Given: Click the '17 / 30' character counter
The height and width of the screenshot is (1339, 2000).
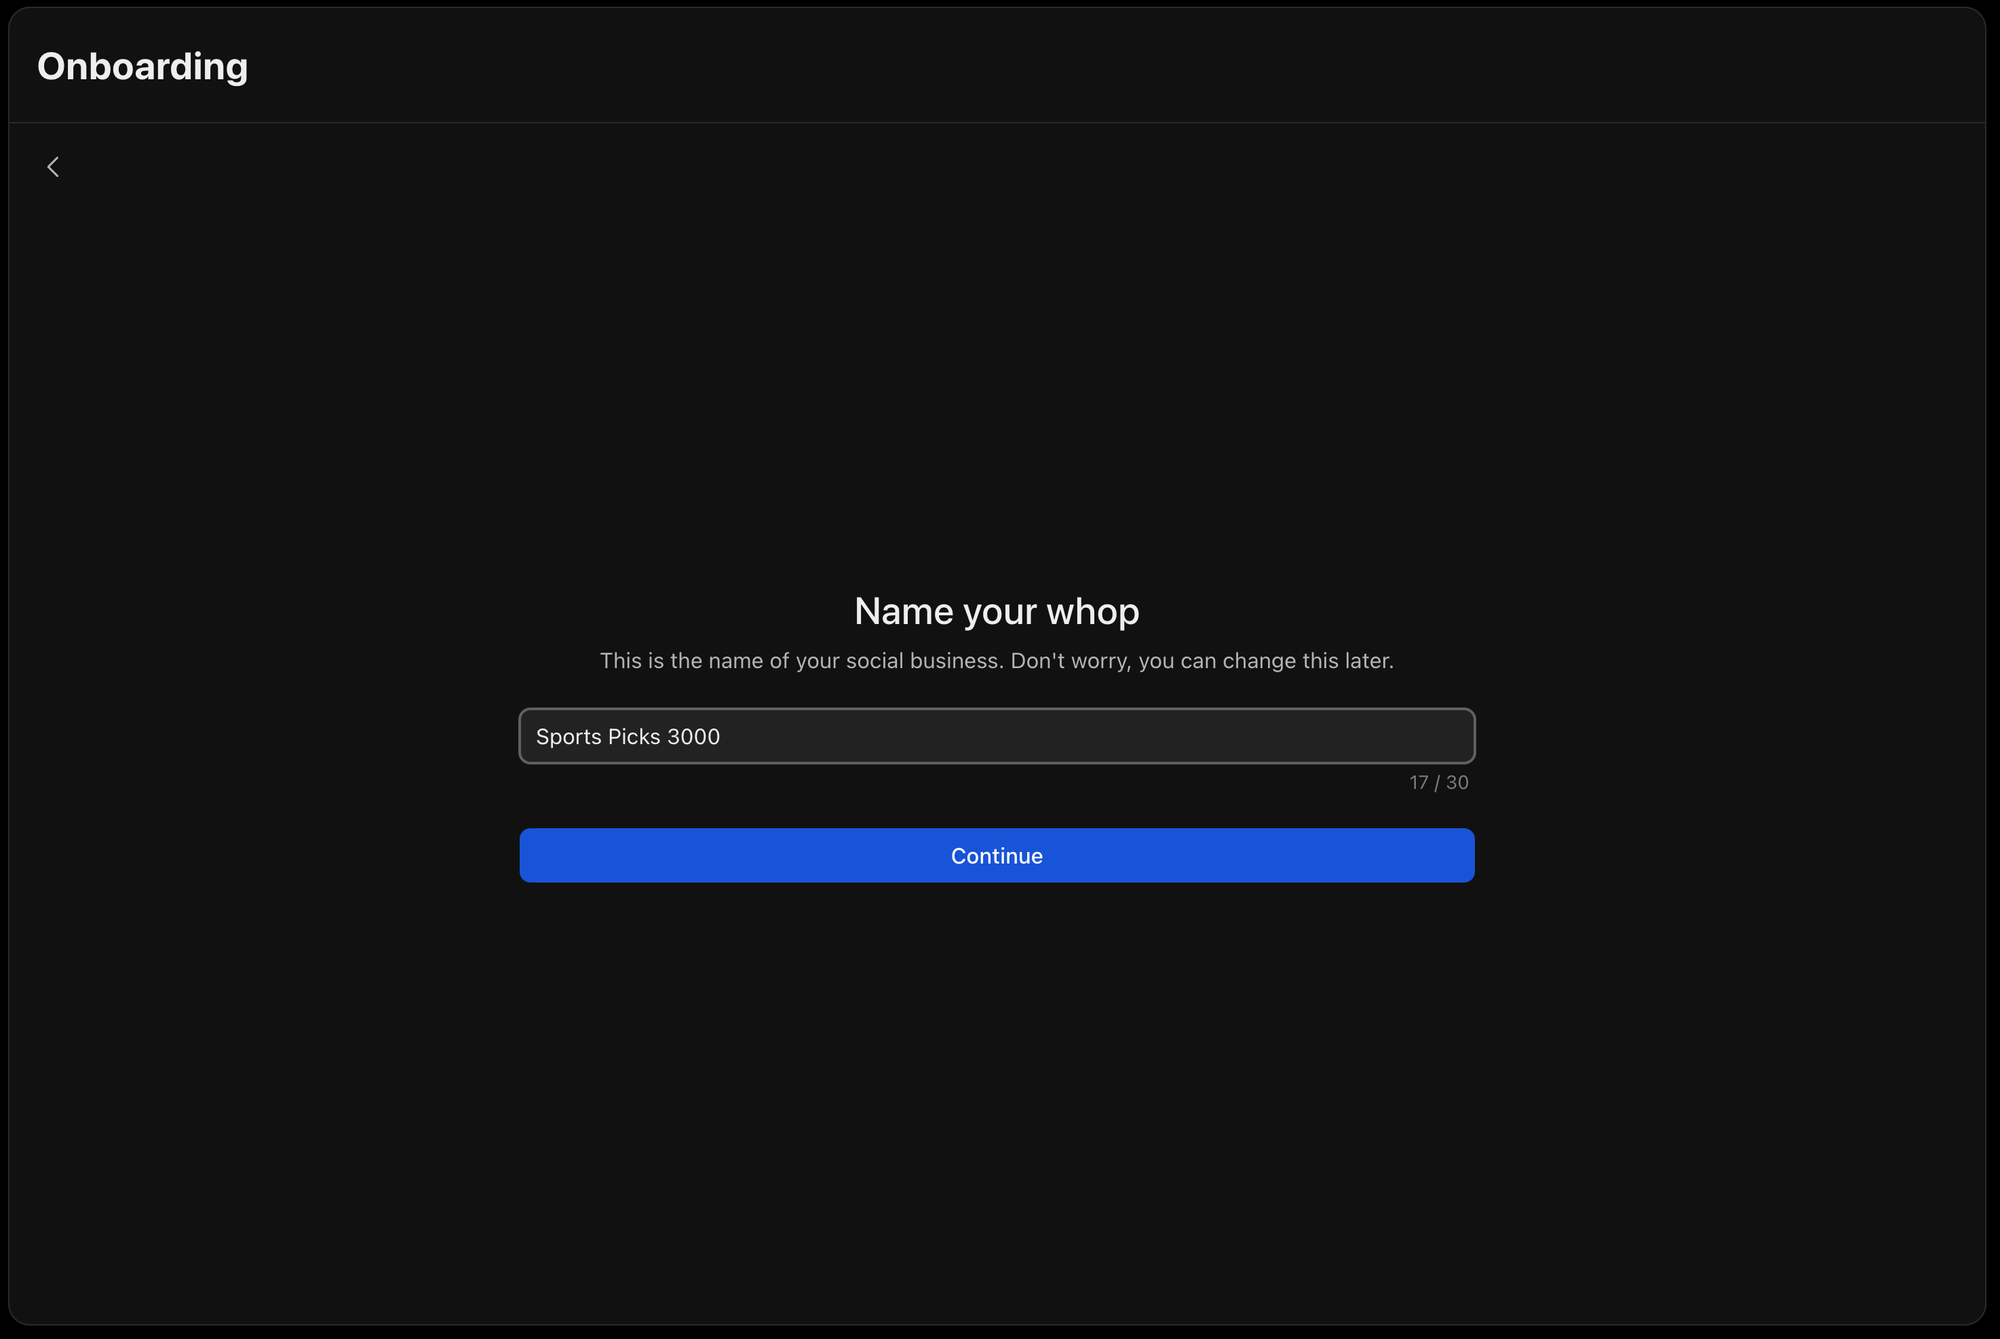Looking at the screenshot, I should coord(1438,783).
